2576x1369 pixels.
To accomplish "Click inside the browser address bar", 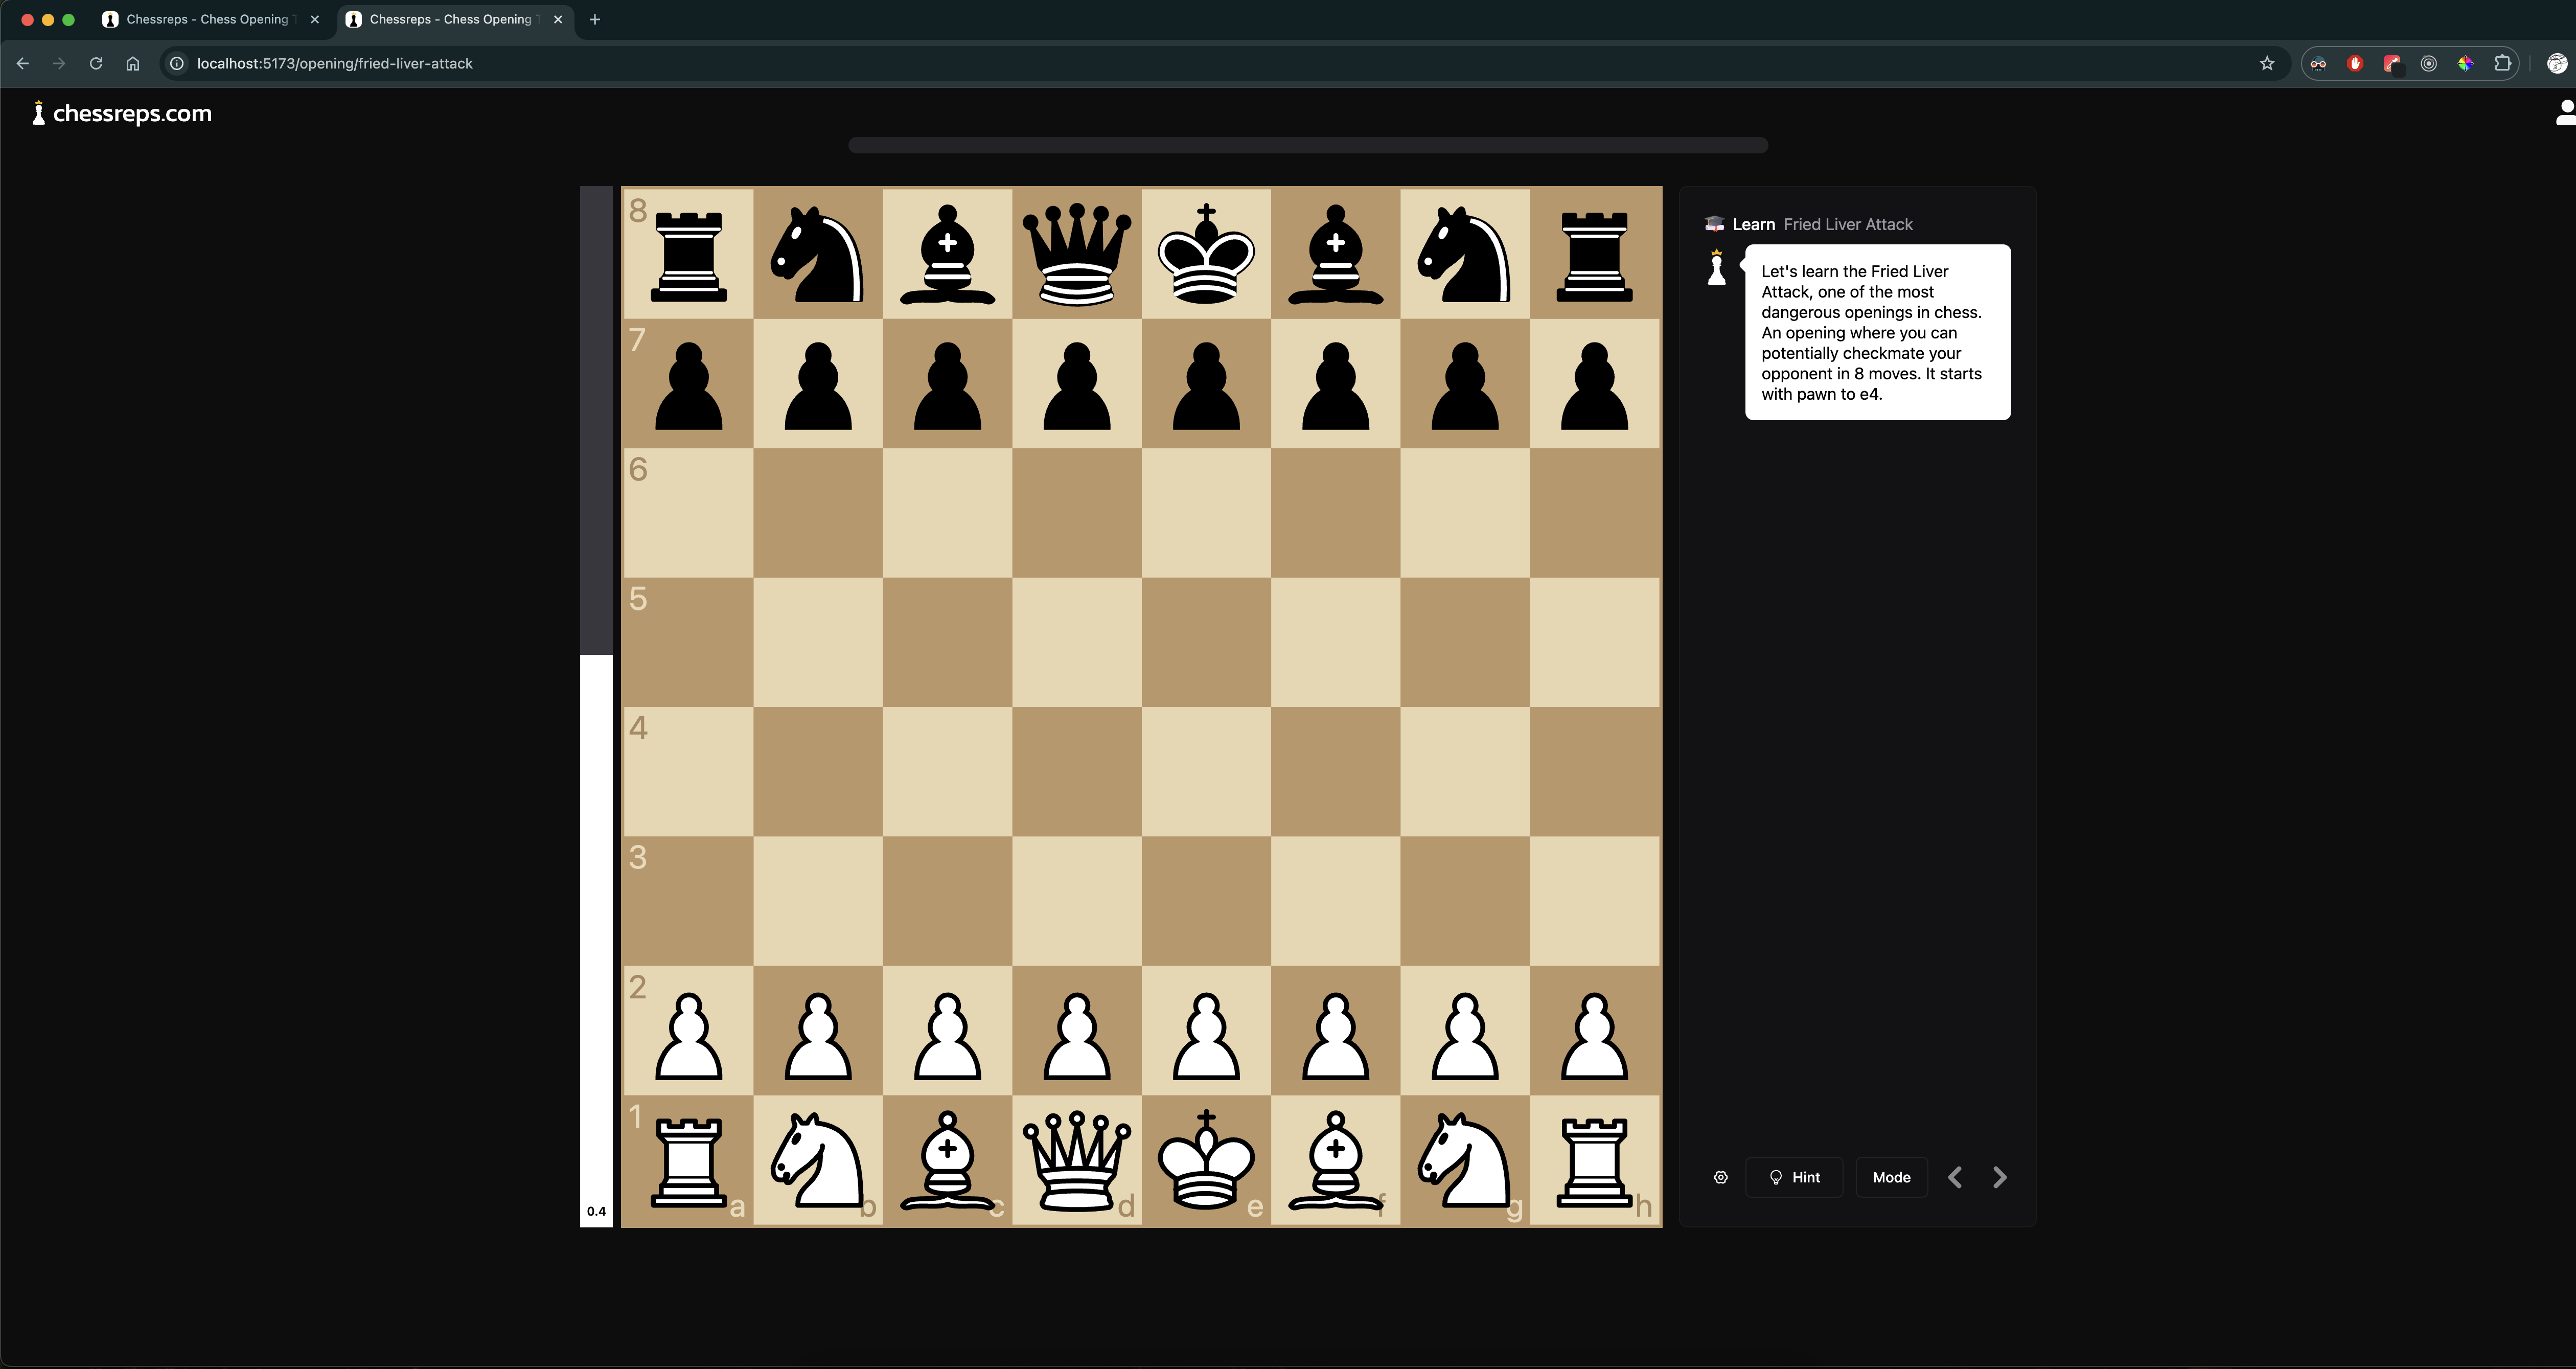I will click(x=700, y=63).
